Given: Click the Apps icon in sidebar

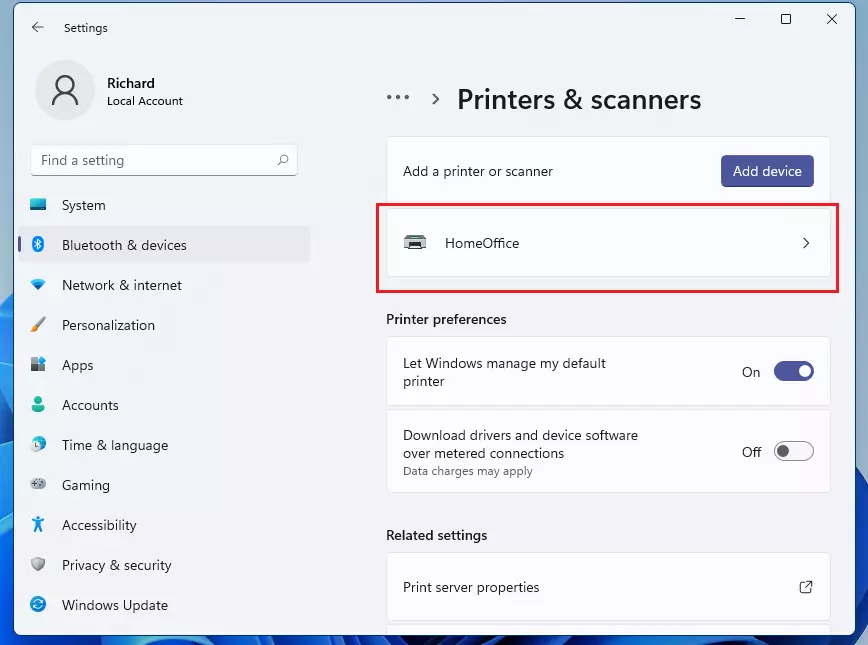Looking at the screenshot, I should (38, 364).
